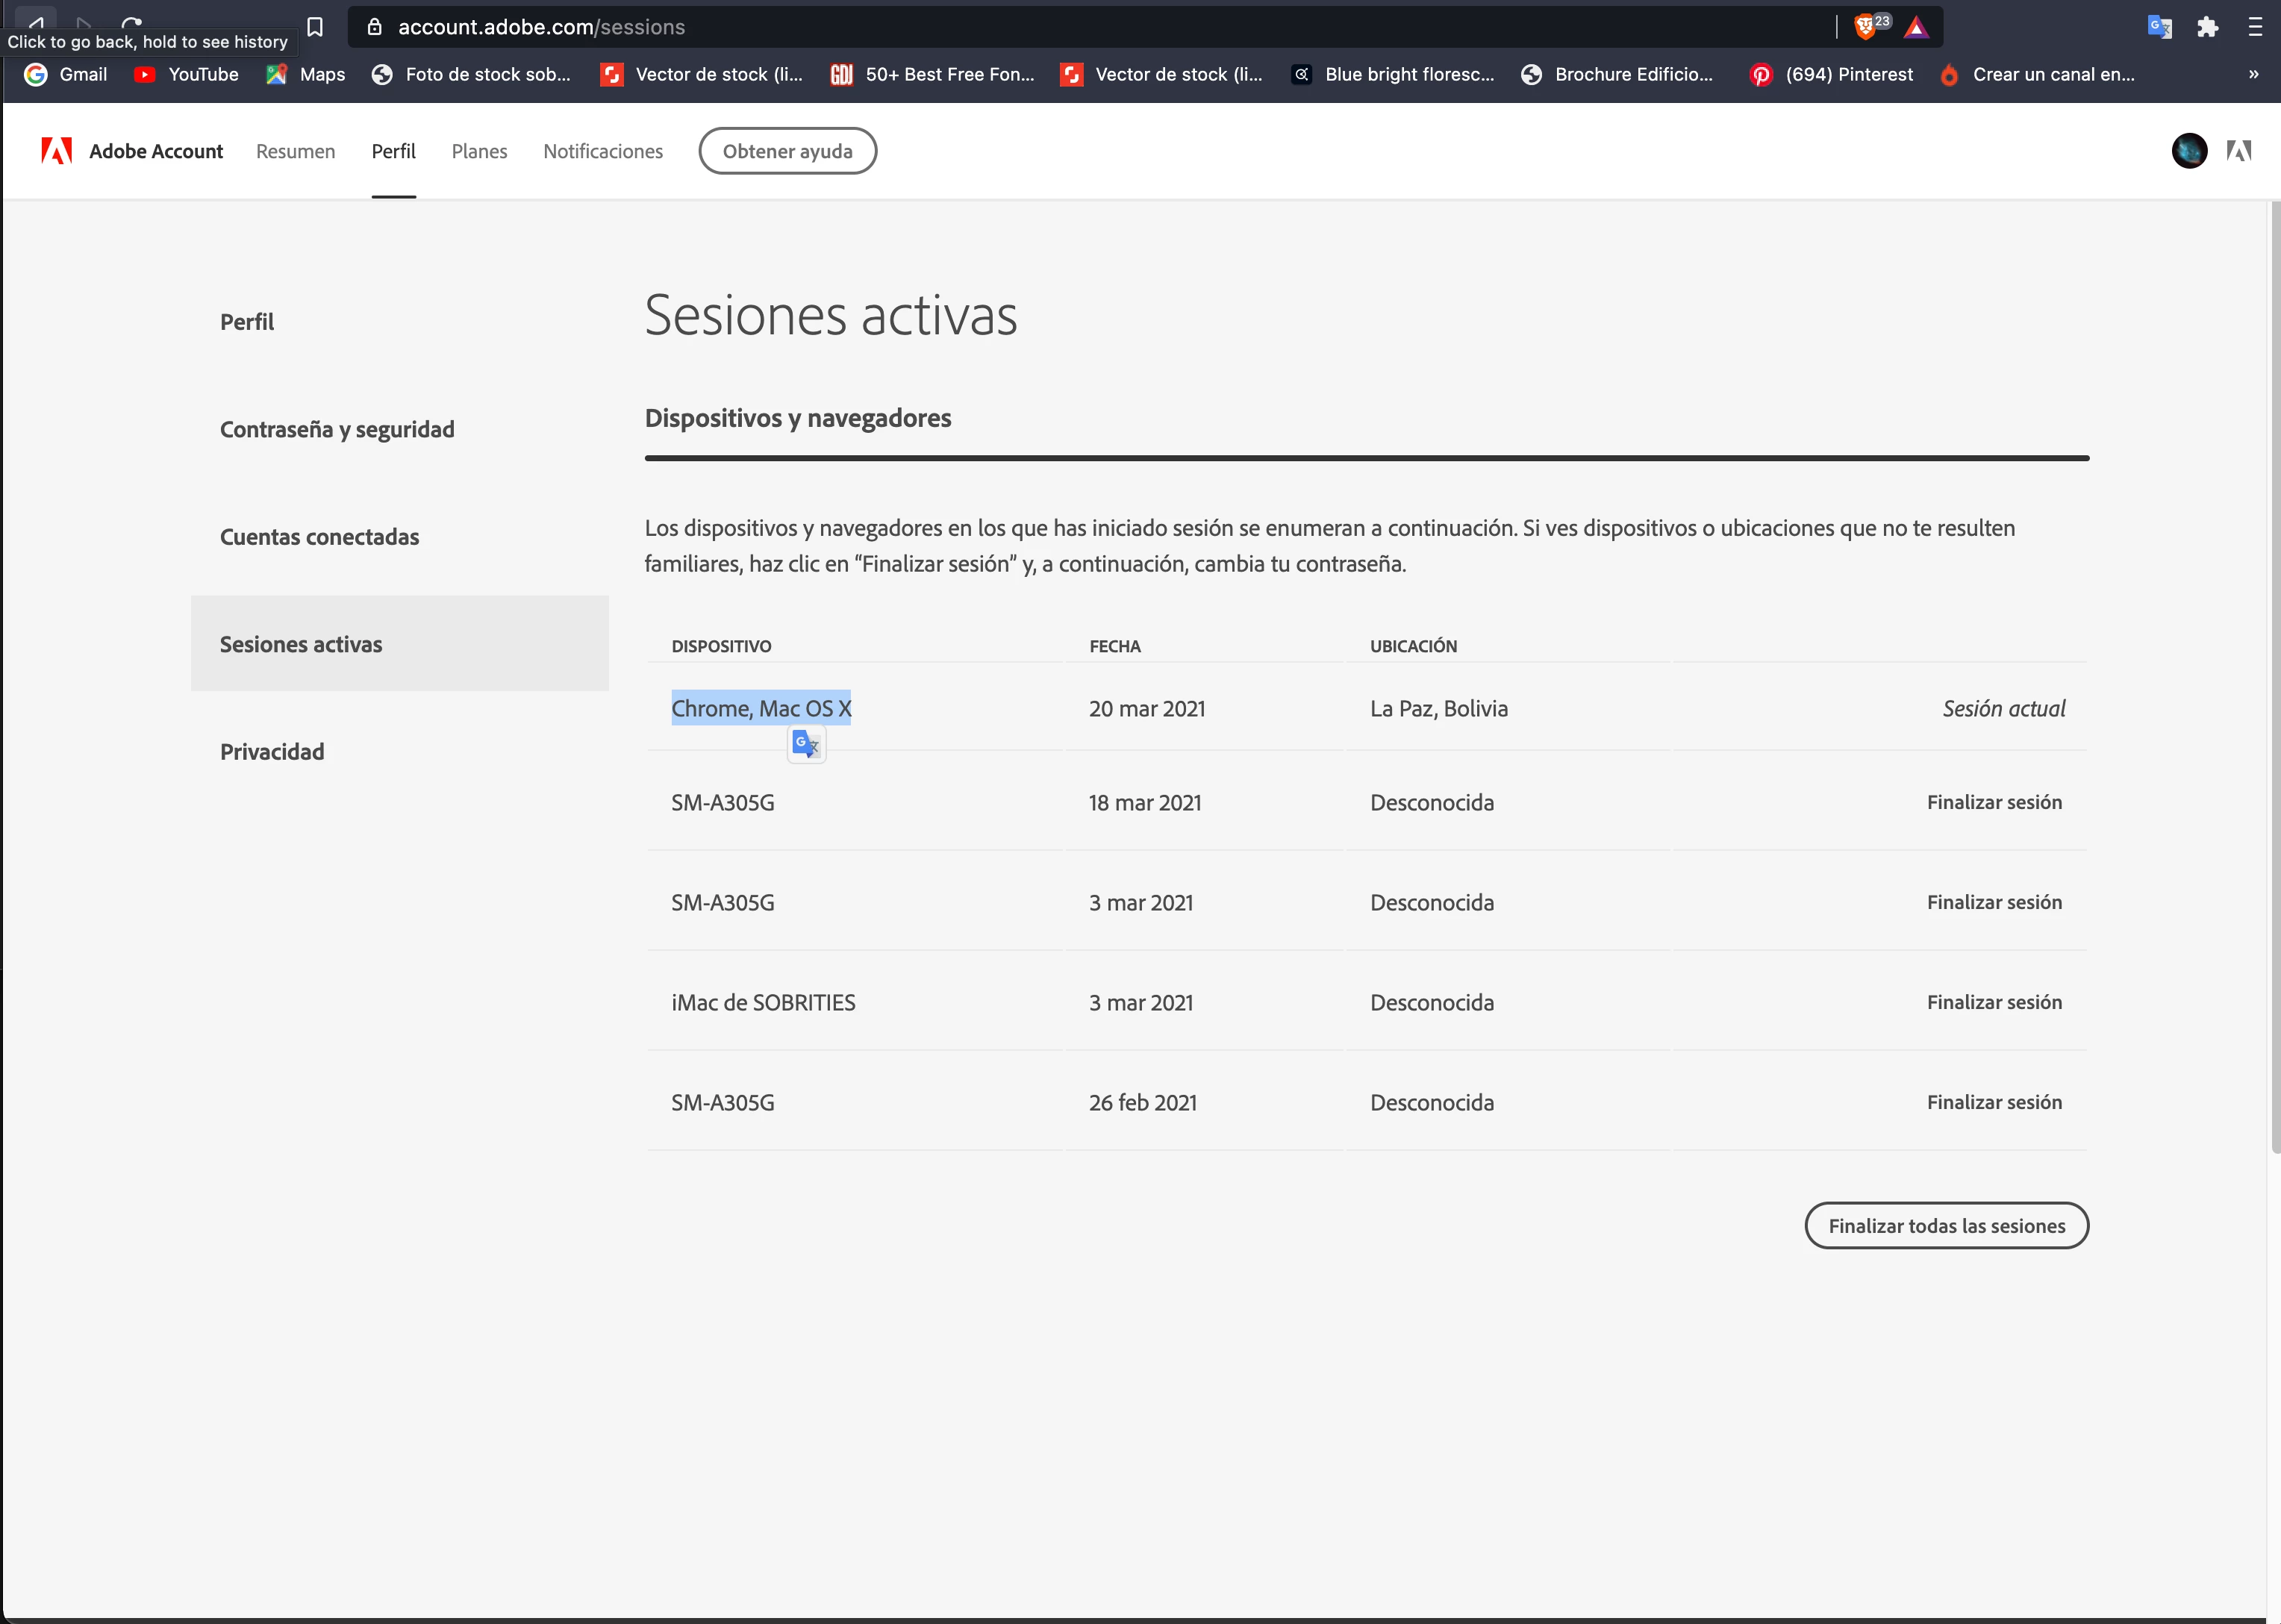
Task: Switch to the Planes tab
Action: pyautogui.click(x=479, y=151)
